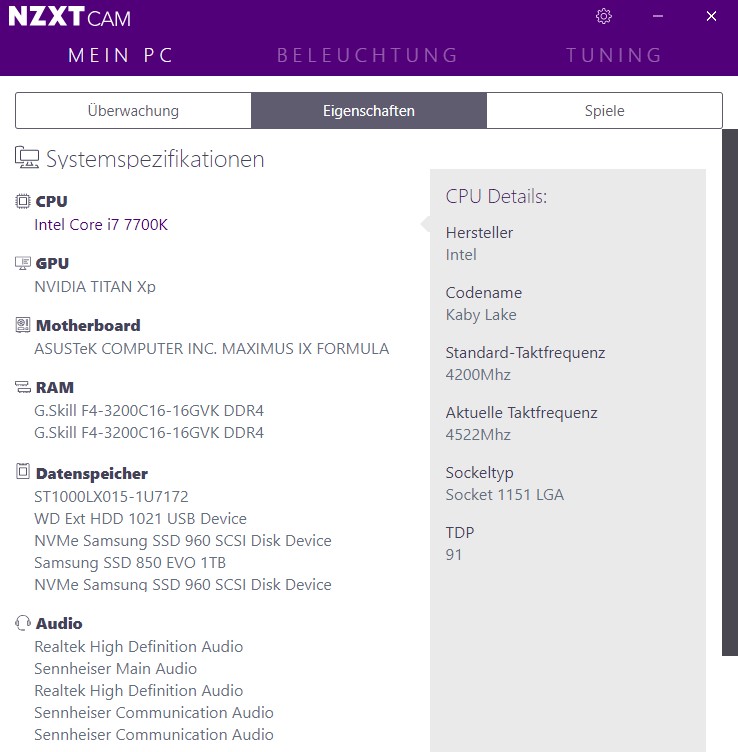
Task: Click the Datenspeicher section heading
Action: point(92,473)
